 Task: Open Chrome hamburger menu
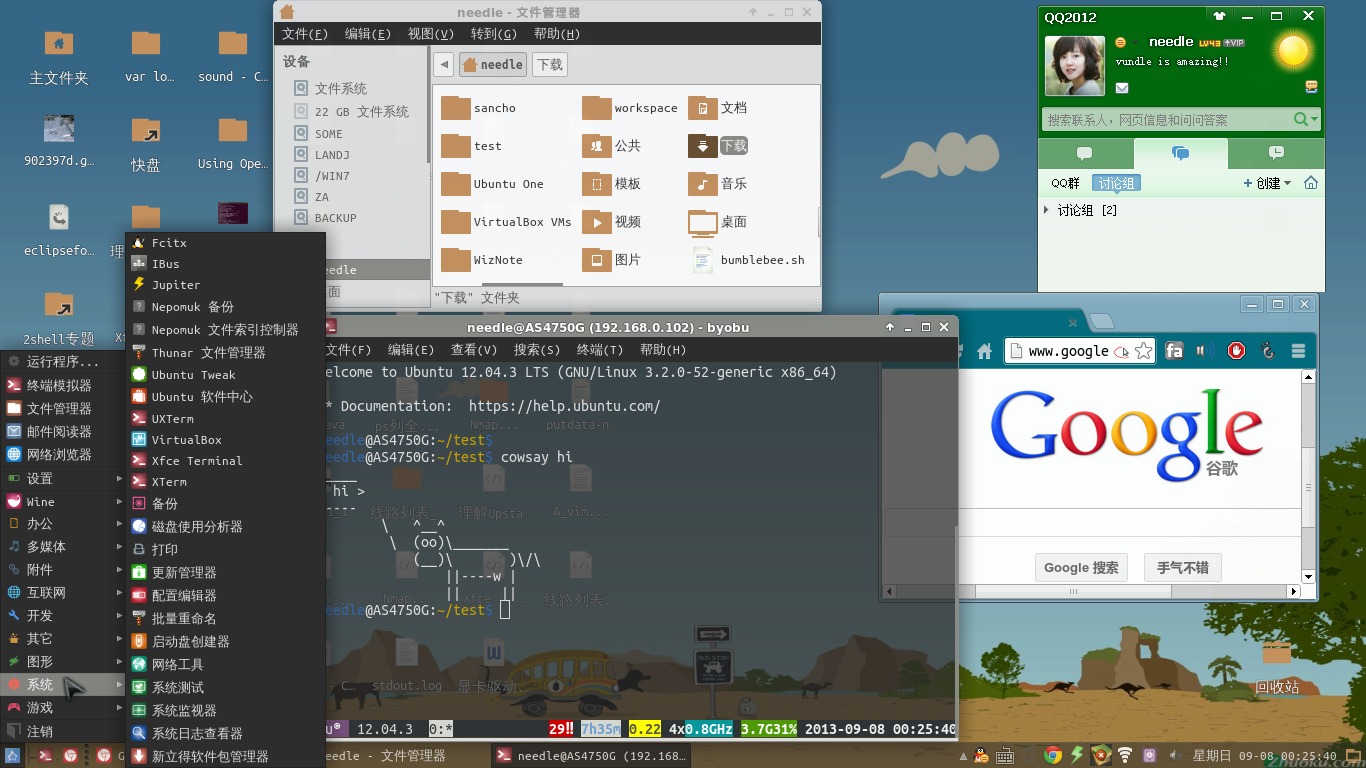pyautogui.click(x=1298, y=351)
